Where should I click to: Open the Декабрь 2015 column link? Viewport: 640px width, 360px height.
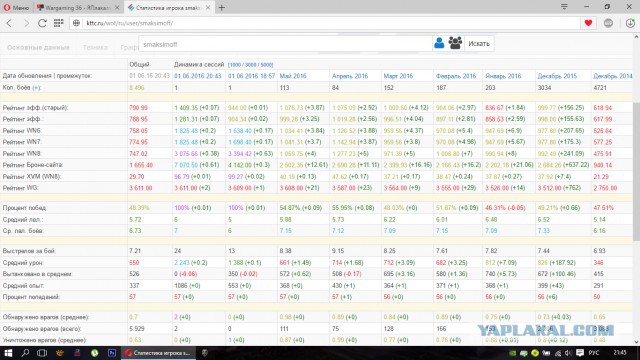(557, 76)
